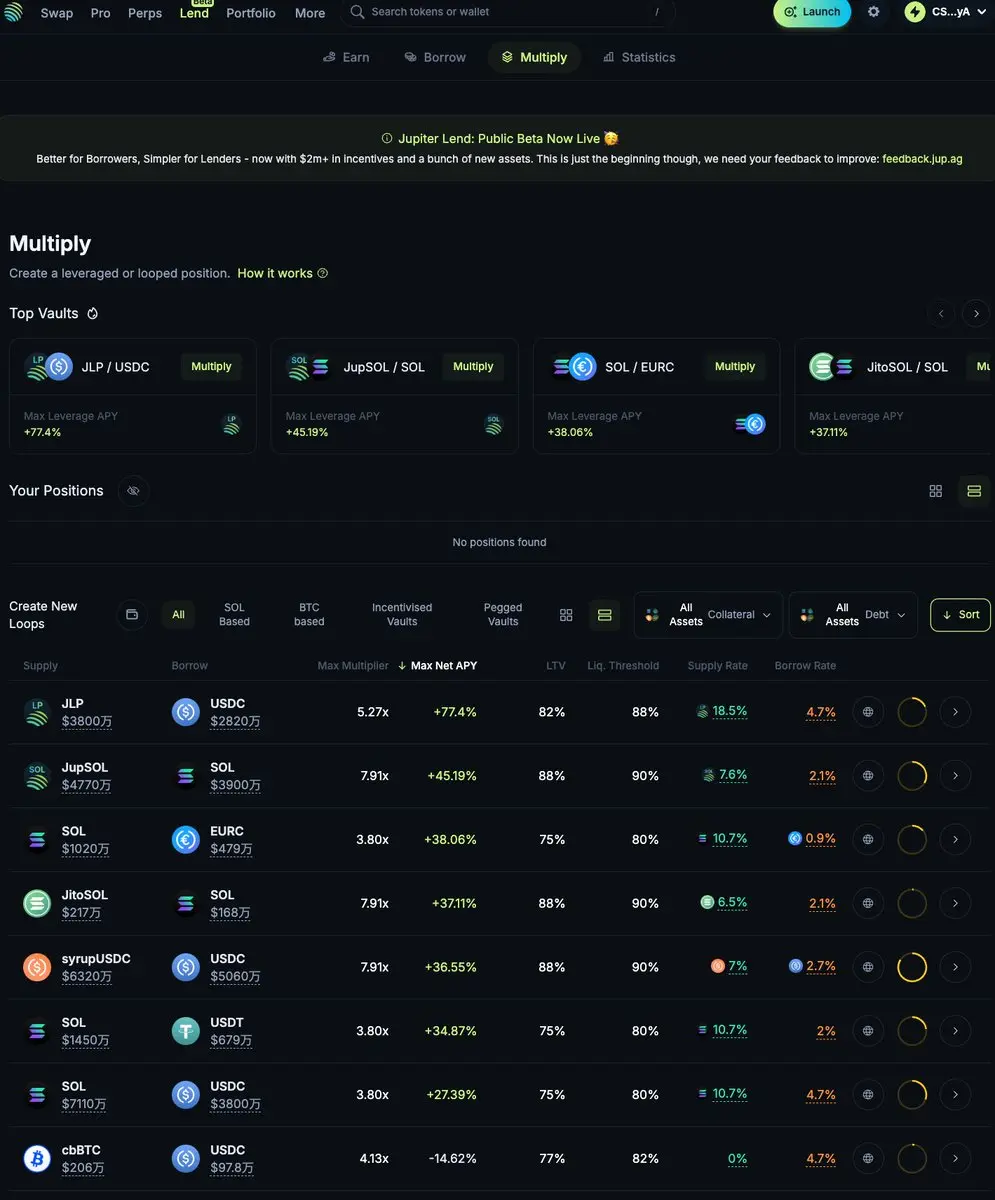
Task: Expand the cbBTC / USDC row arrow
Action: tap(956, 1158)
